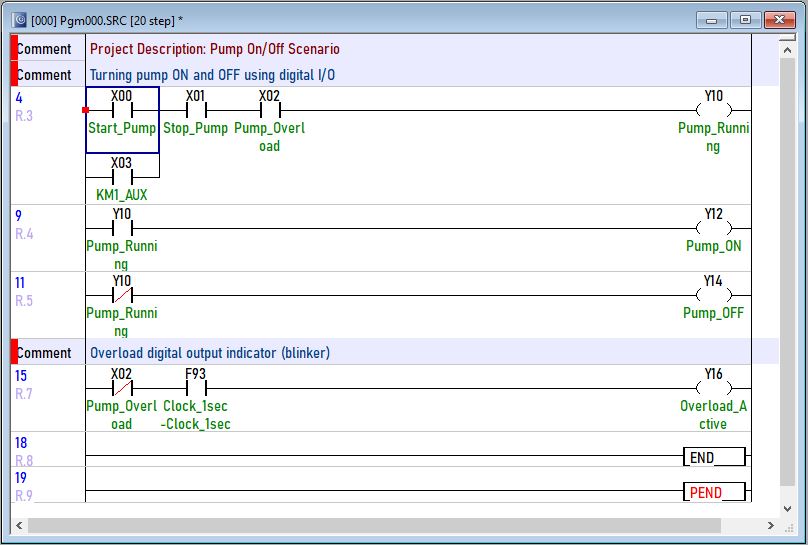This screenshot has height=545, width=808.
Task: Select the Y12 Pump_ON output coil
Action: pyautogui.click(x=714, y=228)
